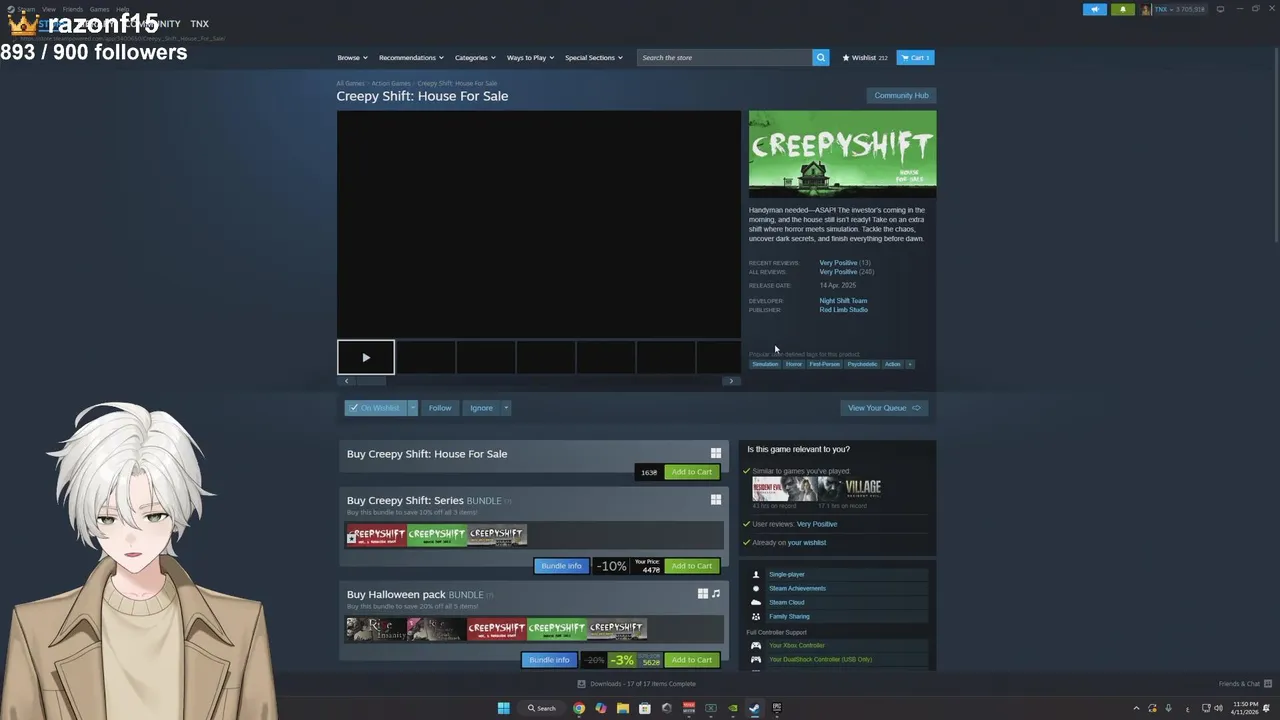
Task: Expand the On Wishlist dropdown arrow
Action: click(412, 408)
